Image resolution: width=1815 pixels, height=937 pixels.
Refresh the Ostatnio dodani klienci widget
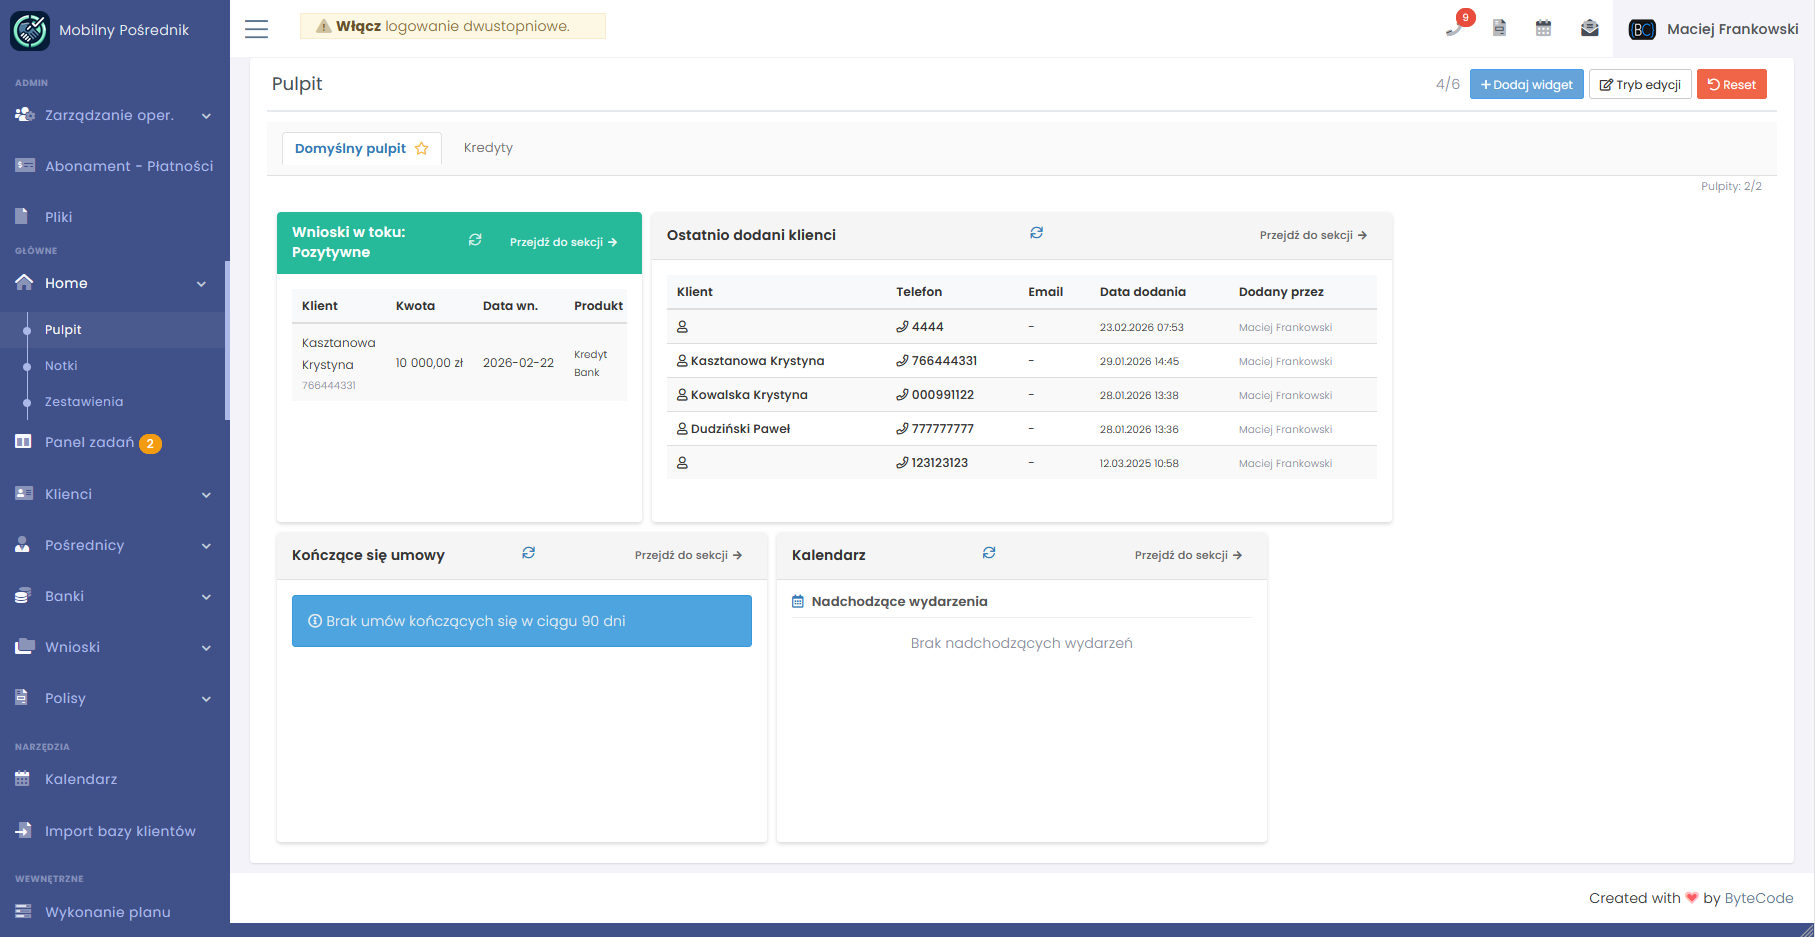pyautogui.click(x=1036, y=233)
